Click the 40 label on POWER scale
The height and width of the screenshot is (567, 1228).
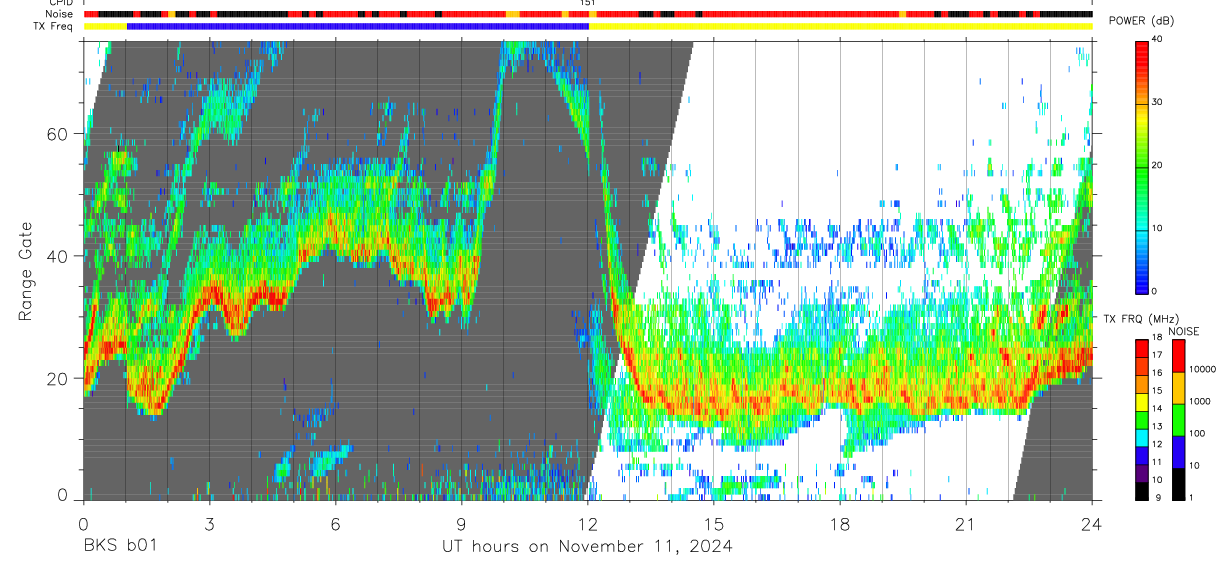point(1157,39)
